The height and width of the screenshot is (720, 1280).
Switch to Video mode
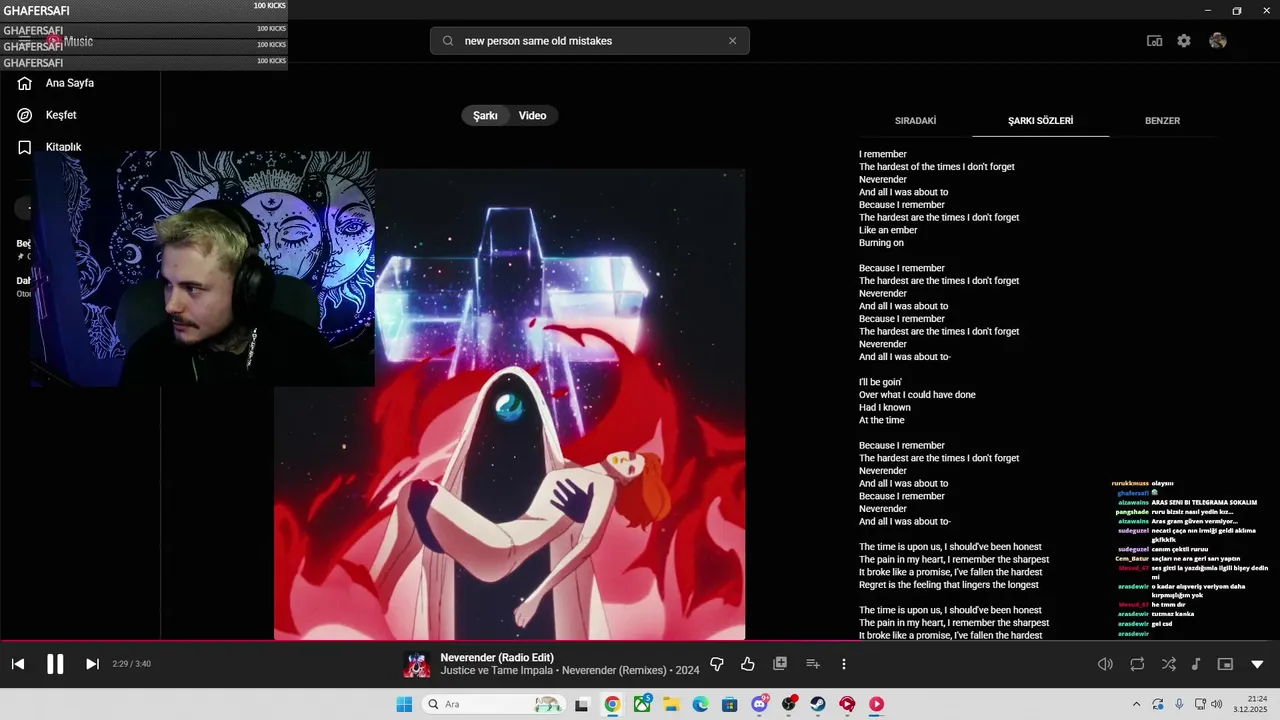(532, 116)
